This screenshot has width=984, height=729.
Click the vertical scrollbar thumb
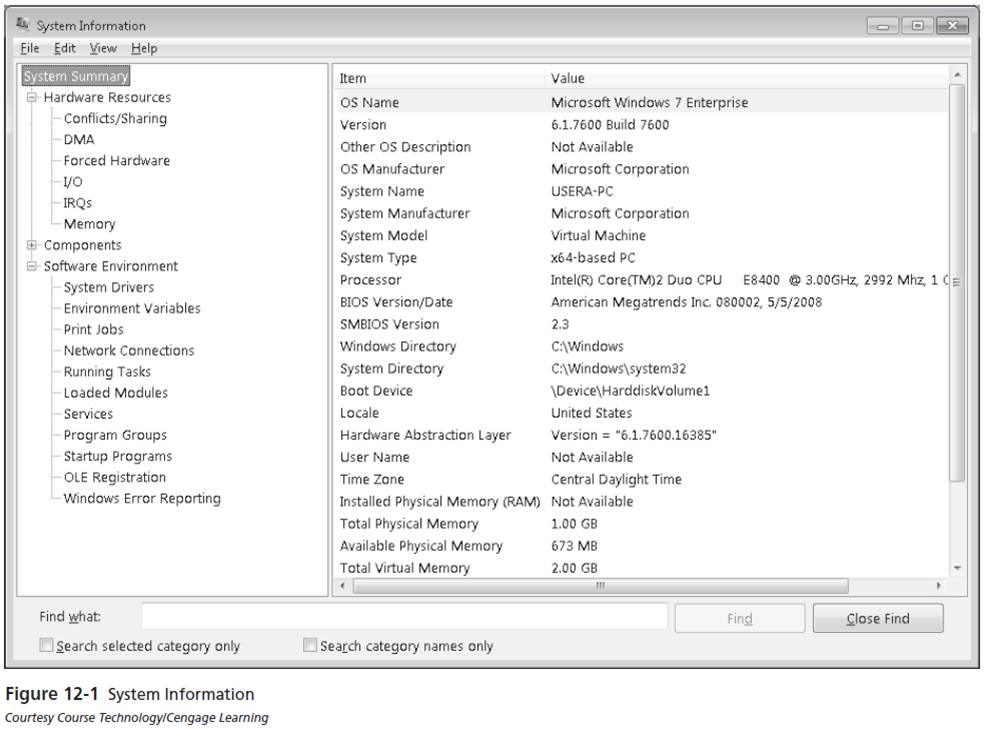(x=957, y=282)
